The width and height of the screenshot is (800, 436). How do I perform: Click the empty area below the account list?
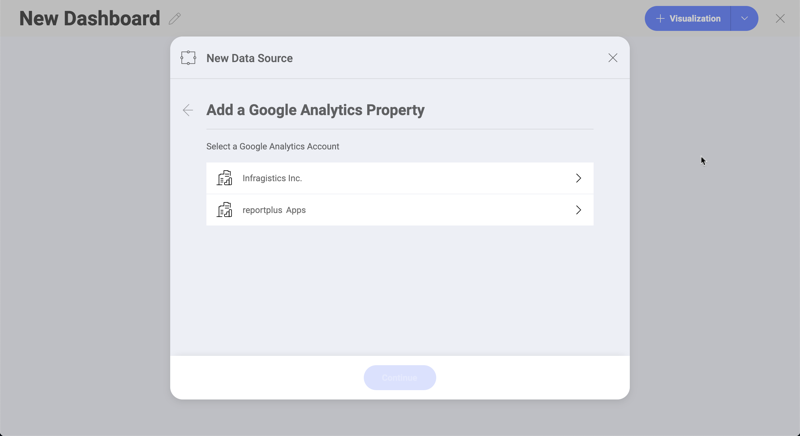[400, 290]
